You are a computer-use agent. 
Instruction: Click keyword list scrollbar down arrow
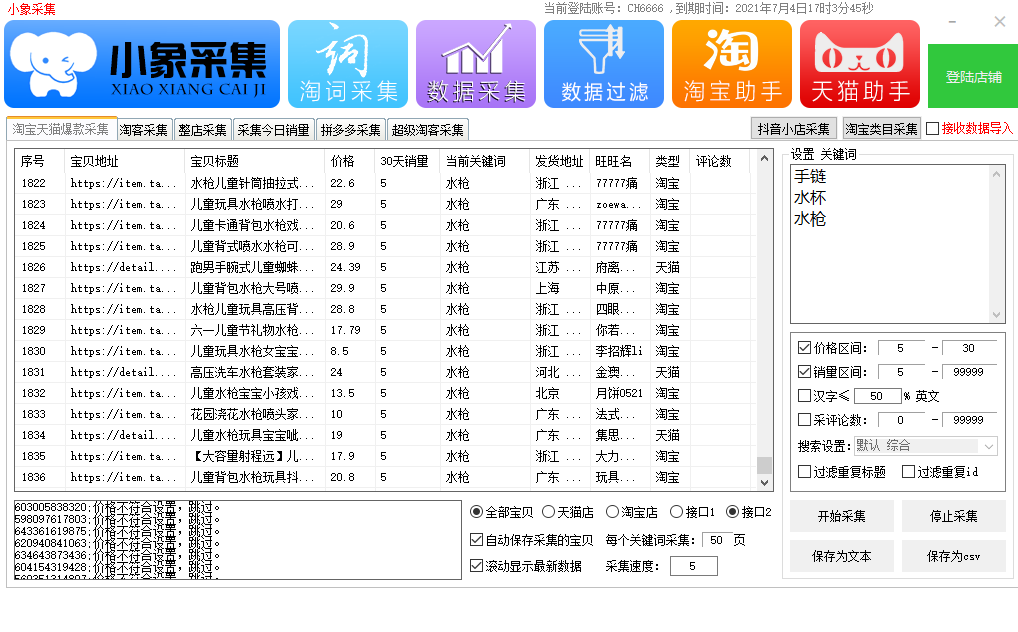click(997, 315)
